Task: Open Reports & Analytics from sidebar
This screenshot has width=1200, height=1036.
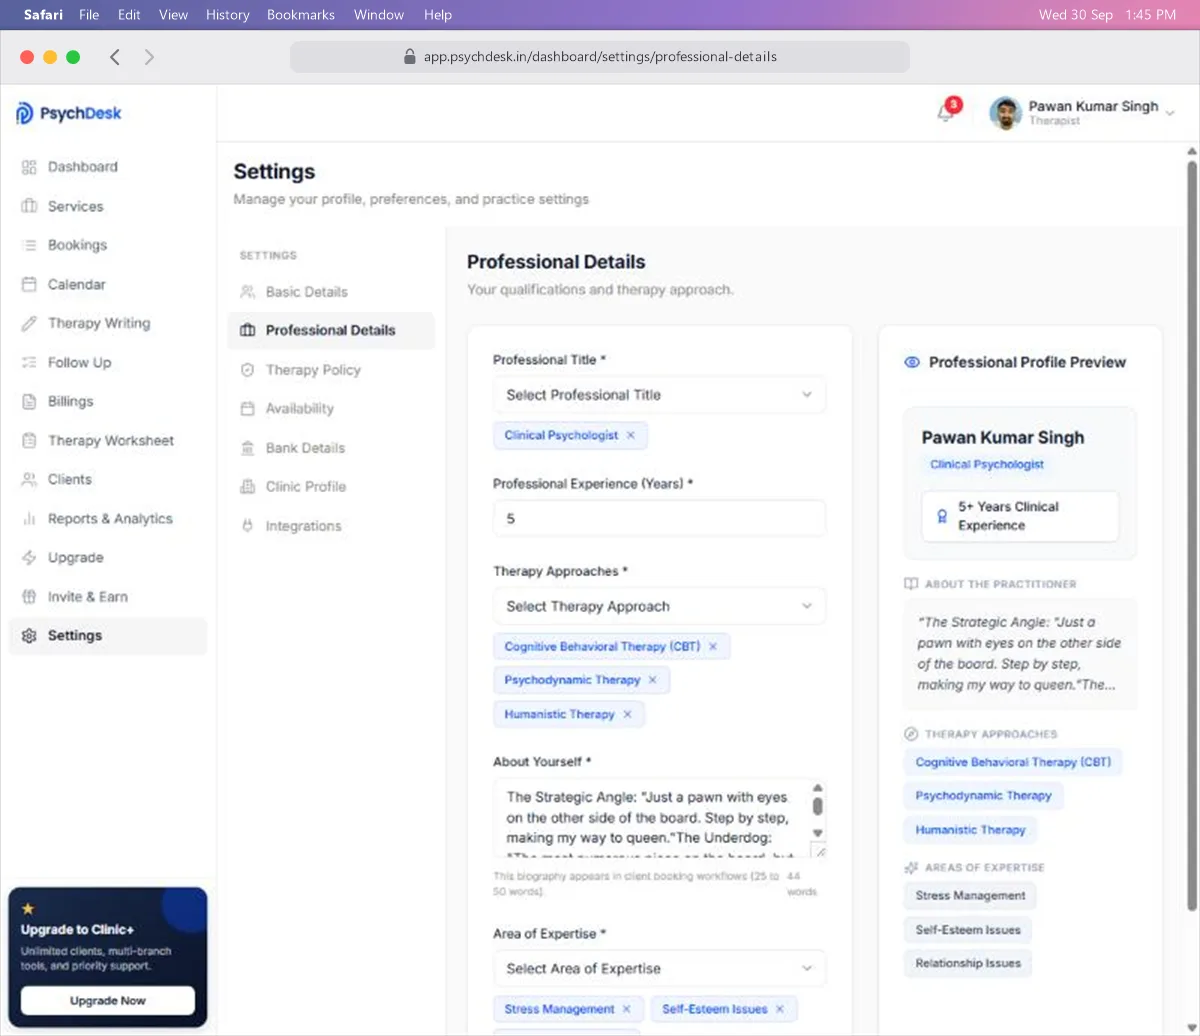Action: click(108, 519)
